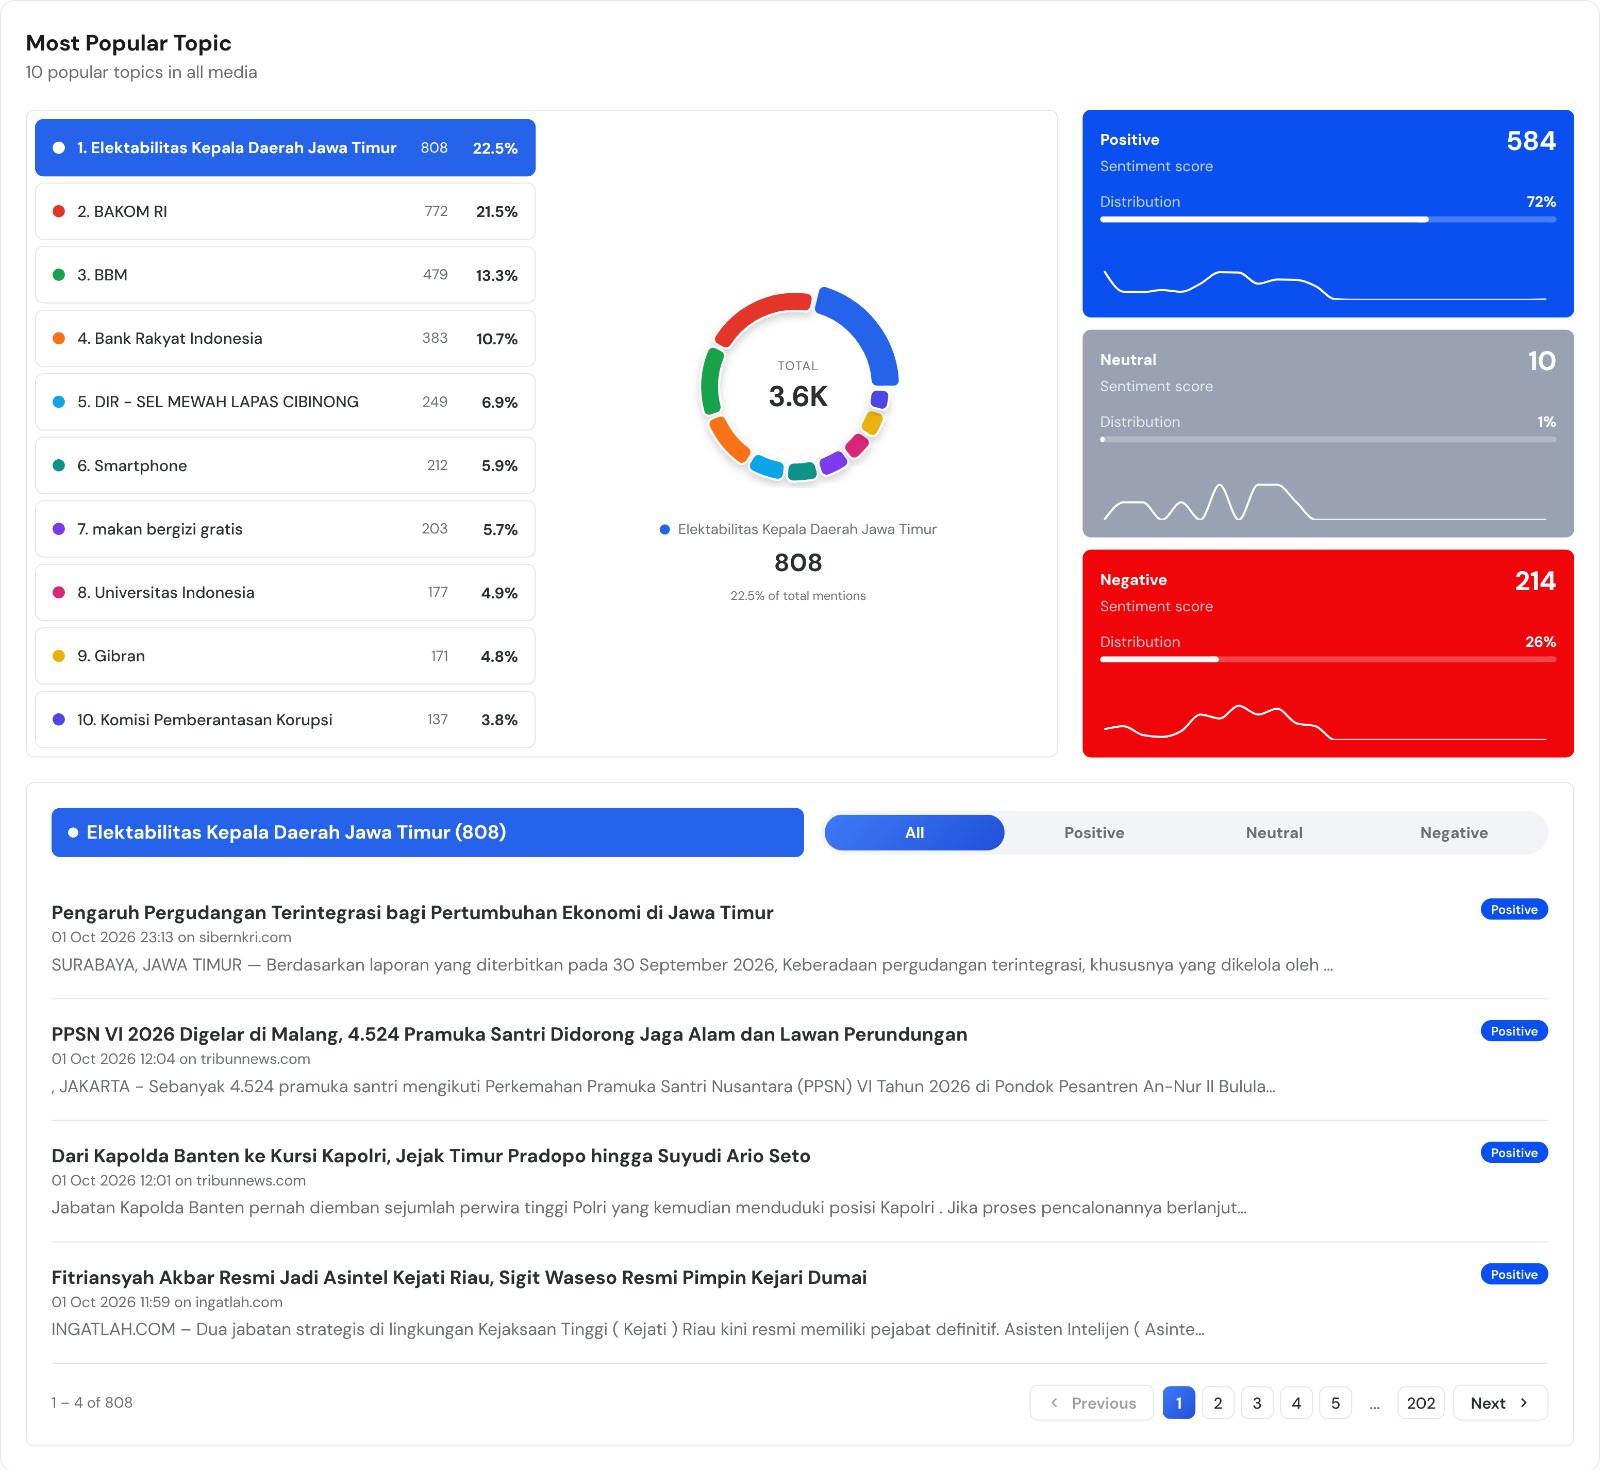Open article Dari Kapolda Banten ke Kursi Kapolri
Viewport: 1600px width, 1470px height.
click(431, 1156)
